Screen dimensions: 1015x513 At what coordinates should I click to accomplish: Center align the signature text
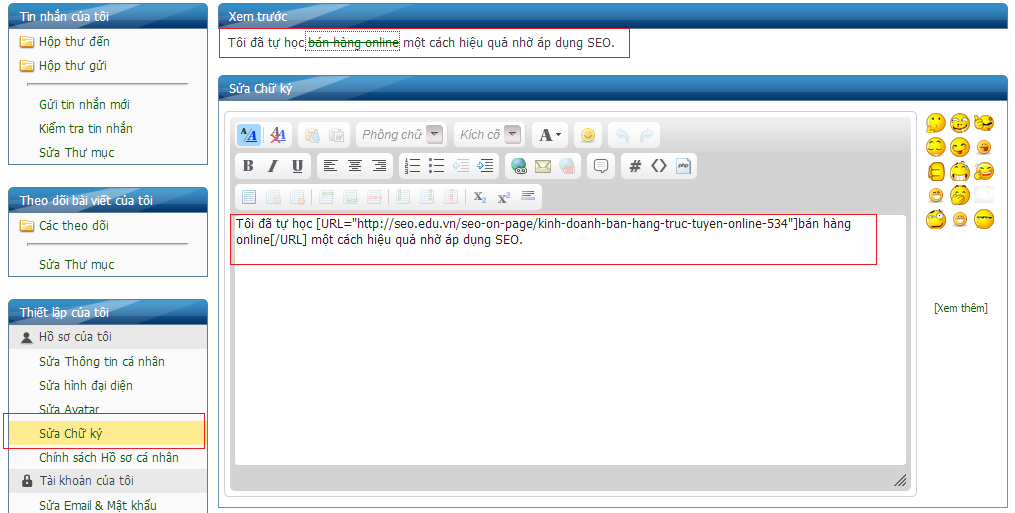[354, 166]
